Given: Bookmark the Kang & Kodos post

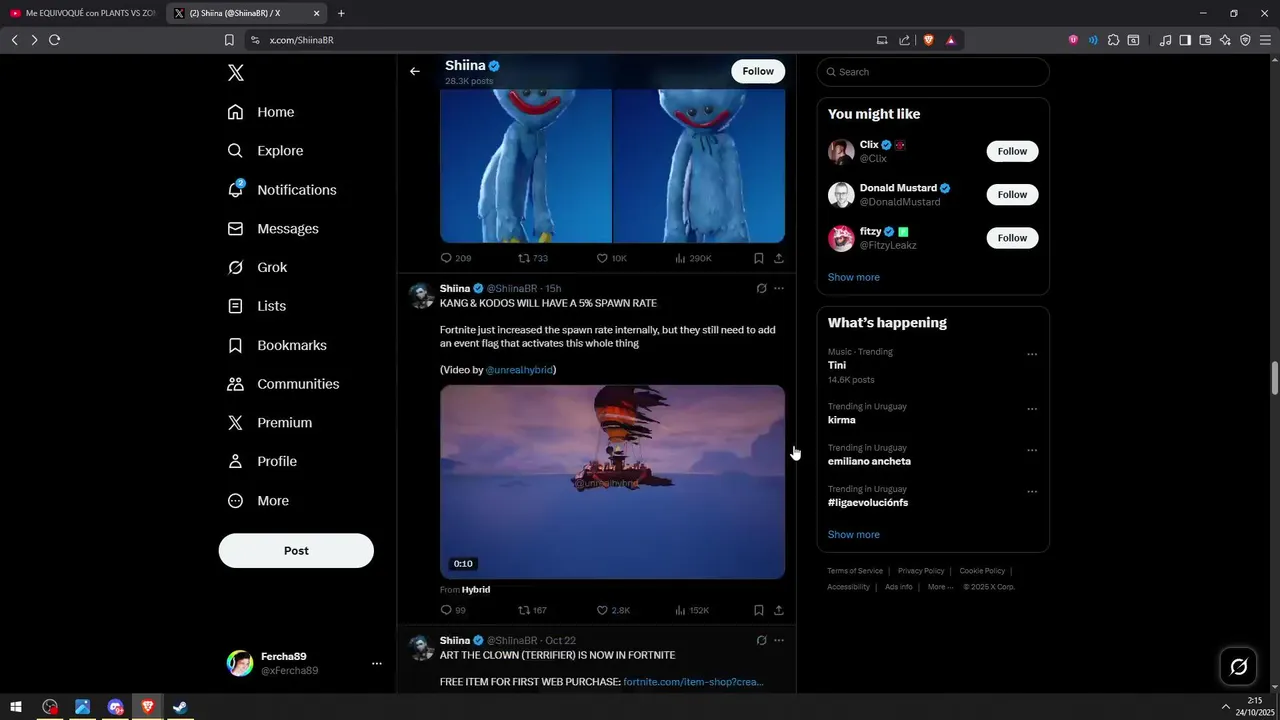Looking at the screenshot, I should coord(759,610).
